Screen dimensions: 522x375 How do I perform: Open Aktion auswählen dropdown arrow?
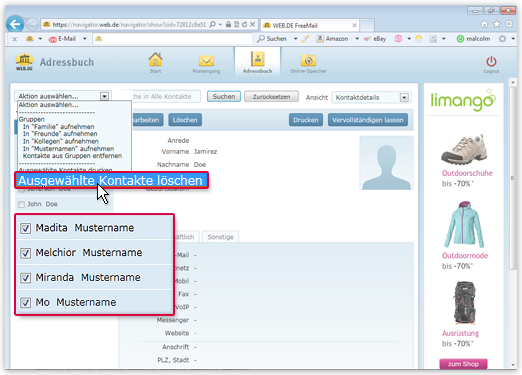[x=104, y=96]
